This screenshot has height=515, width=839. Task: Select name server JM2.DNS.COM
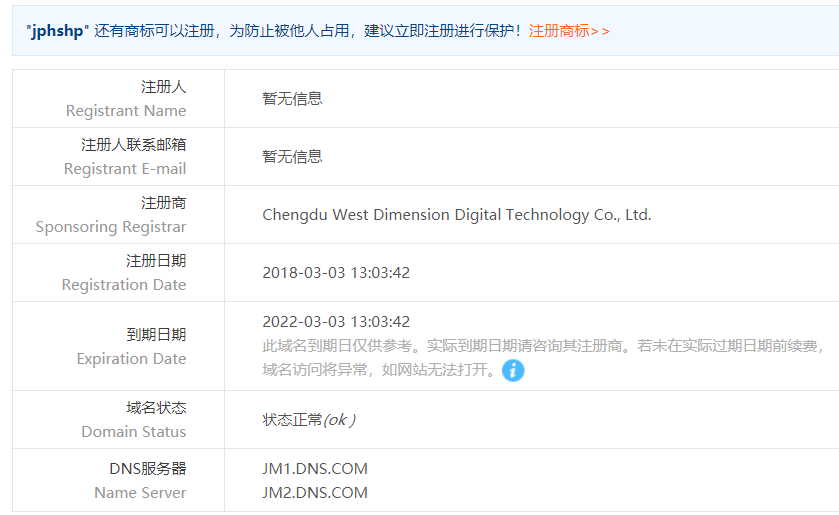(x=315, y=493)
